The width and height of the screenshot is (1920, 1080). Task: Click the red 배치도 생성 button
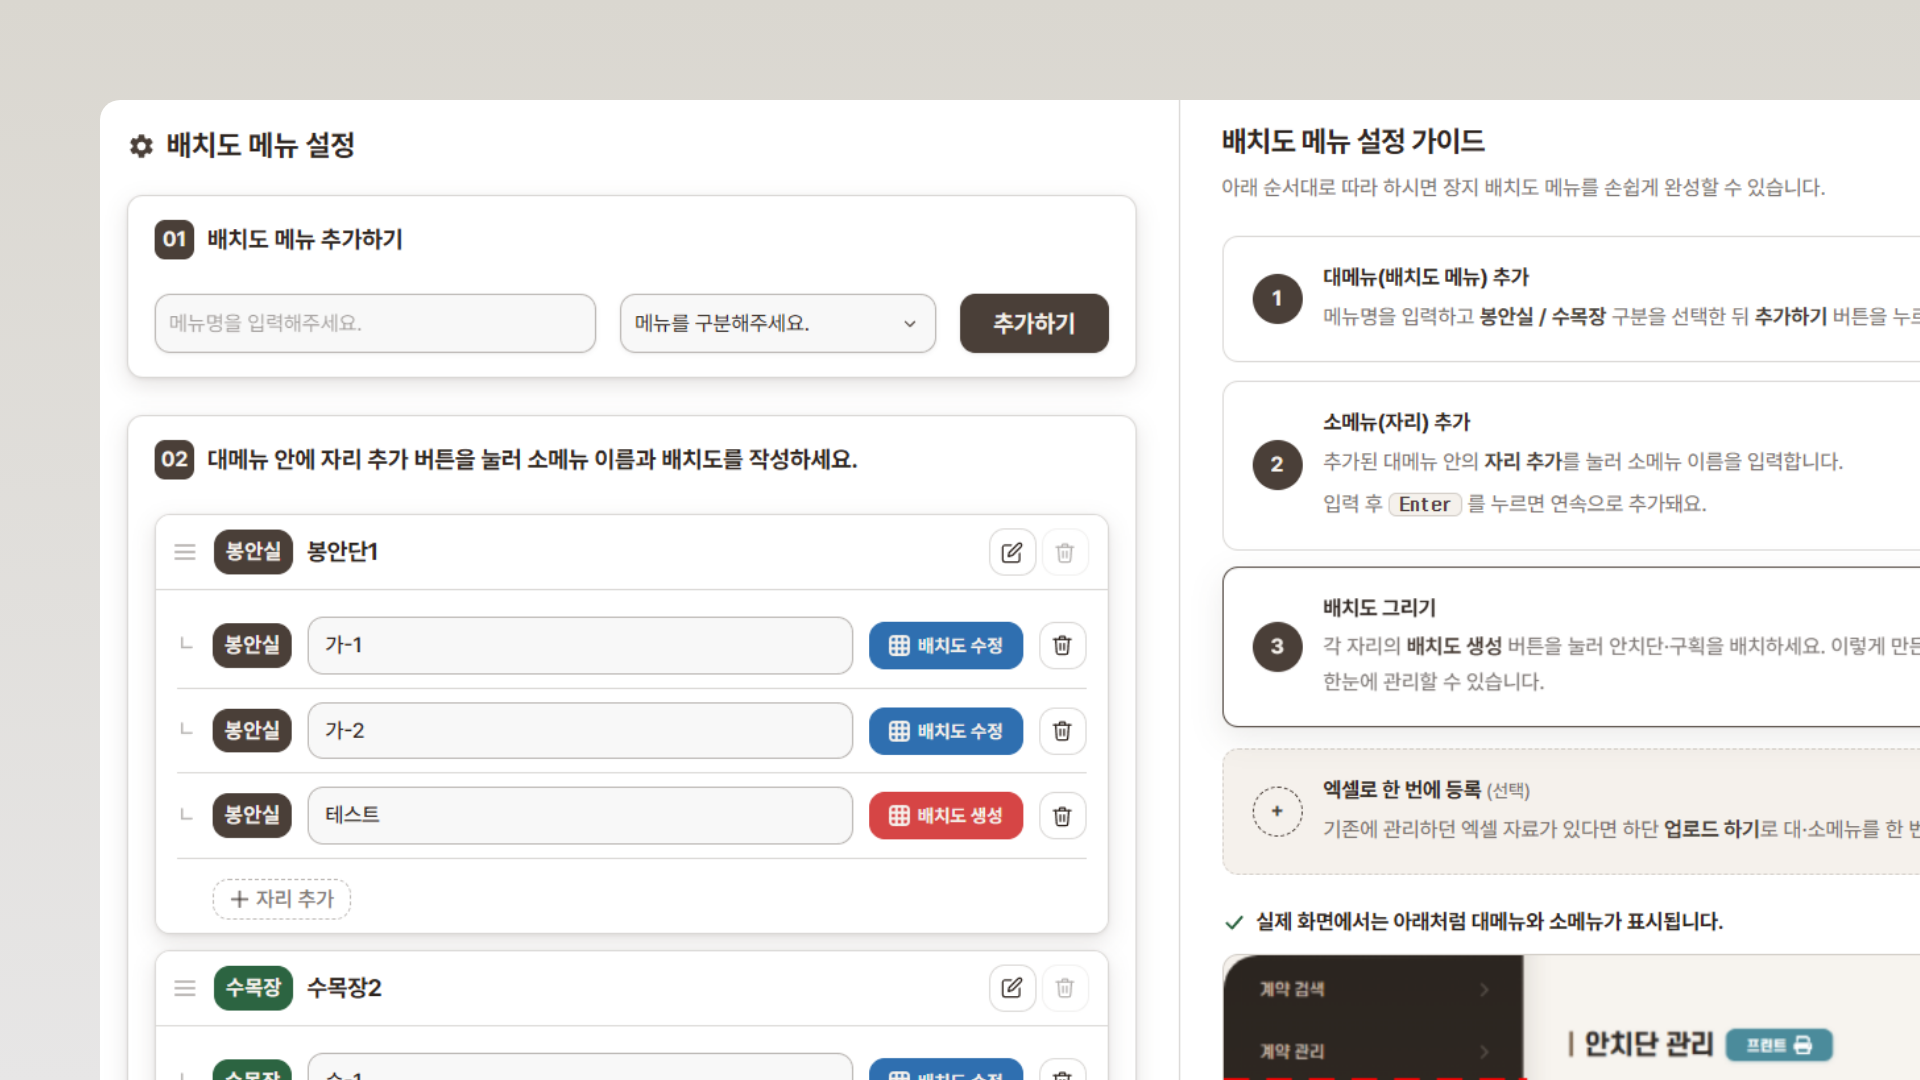[x=946, y=815]
